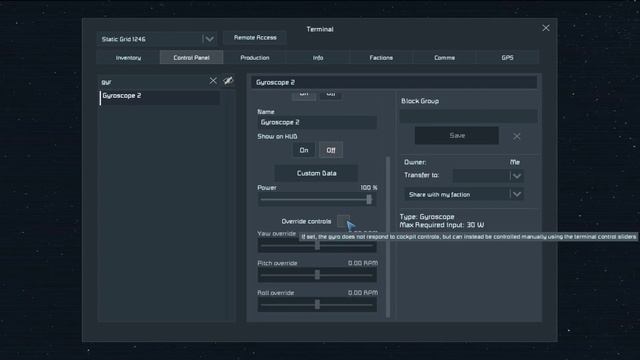Open the Custom Data button

[316, 173]
